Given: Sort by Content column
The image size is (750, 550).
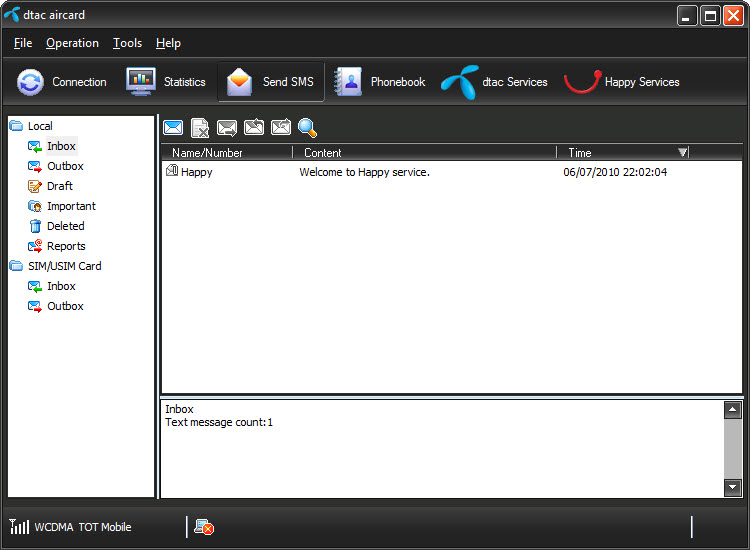Looking at the screenshot, I should click(x=425, y=153).
